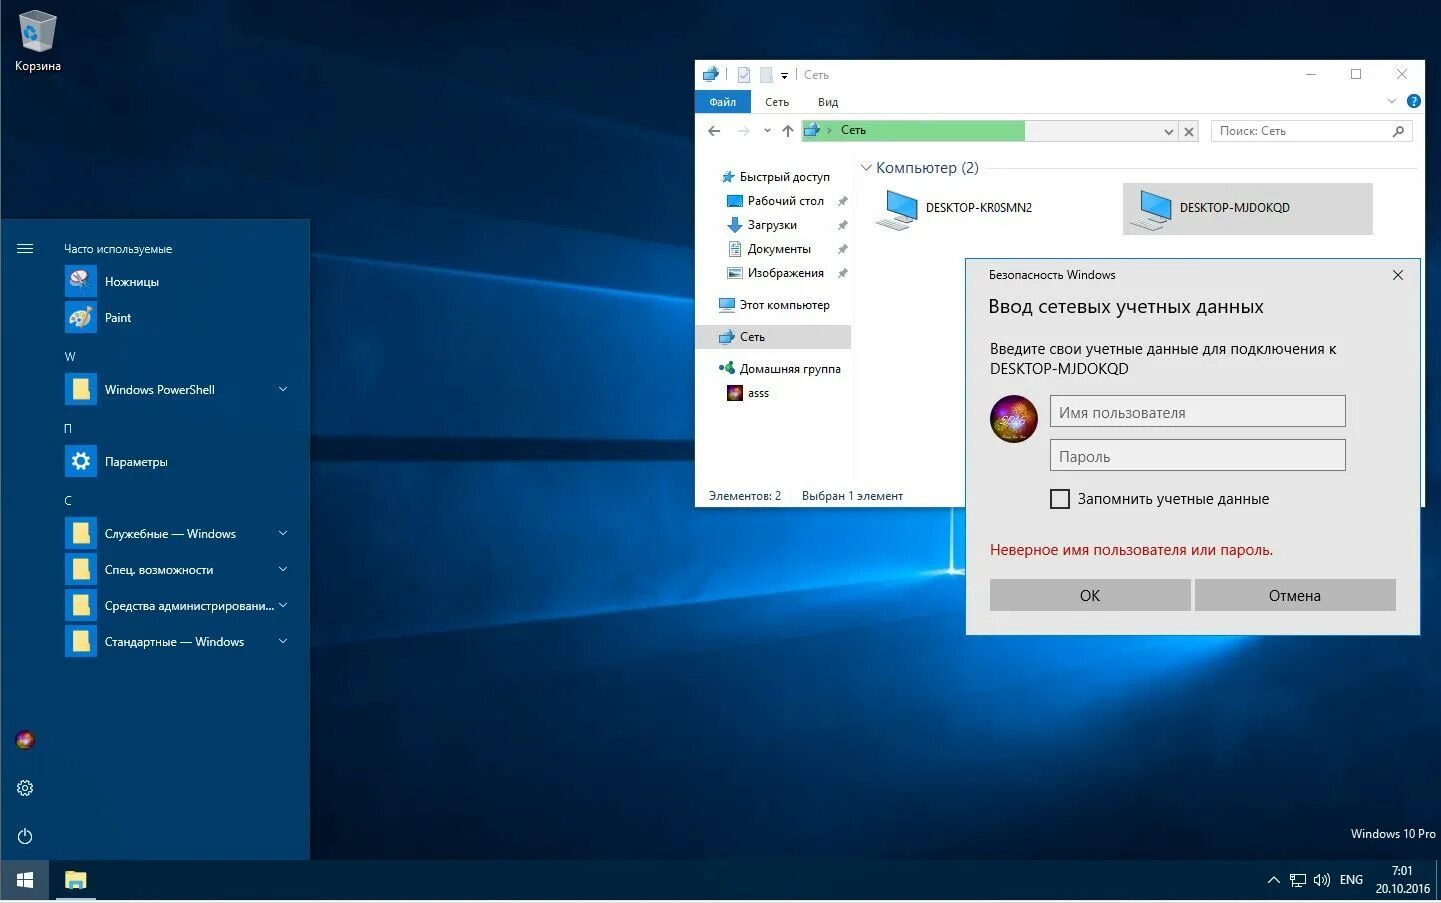The height and width of the screenshot is (903, 1441).
Task: Click the Сеть address bar breadcrumb
Action: [853, 130]
